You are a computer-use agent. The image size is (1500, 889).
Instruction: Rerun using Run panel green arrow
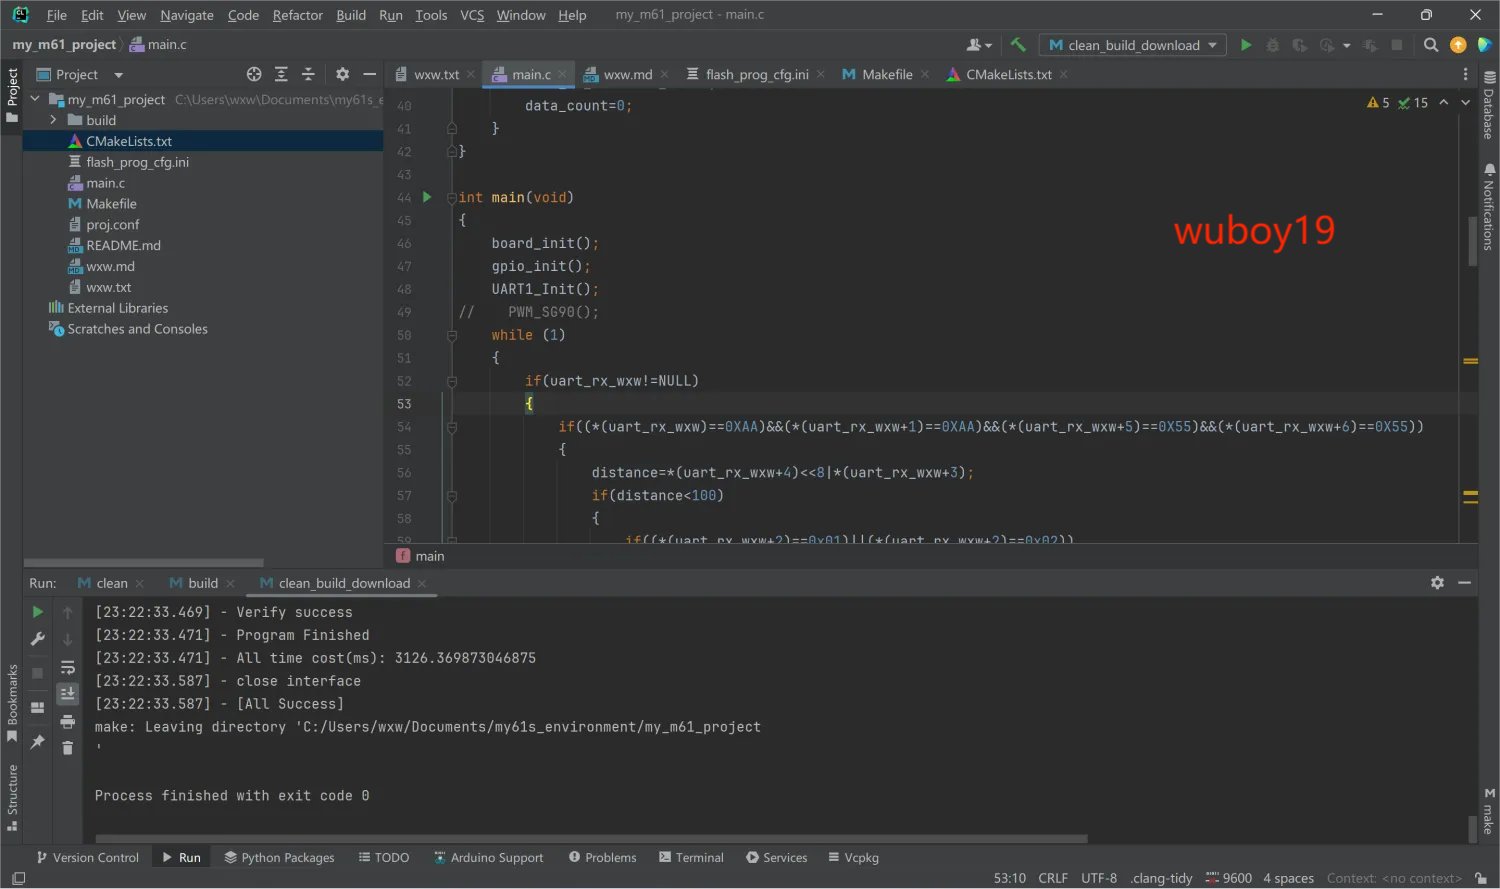tap(38, 612)
